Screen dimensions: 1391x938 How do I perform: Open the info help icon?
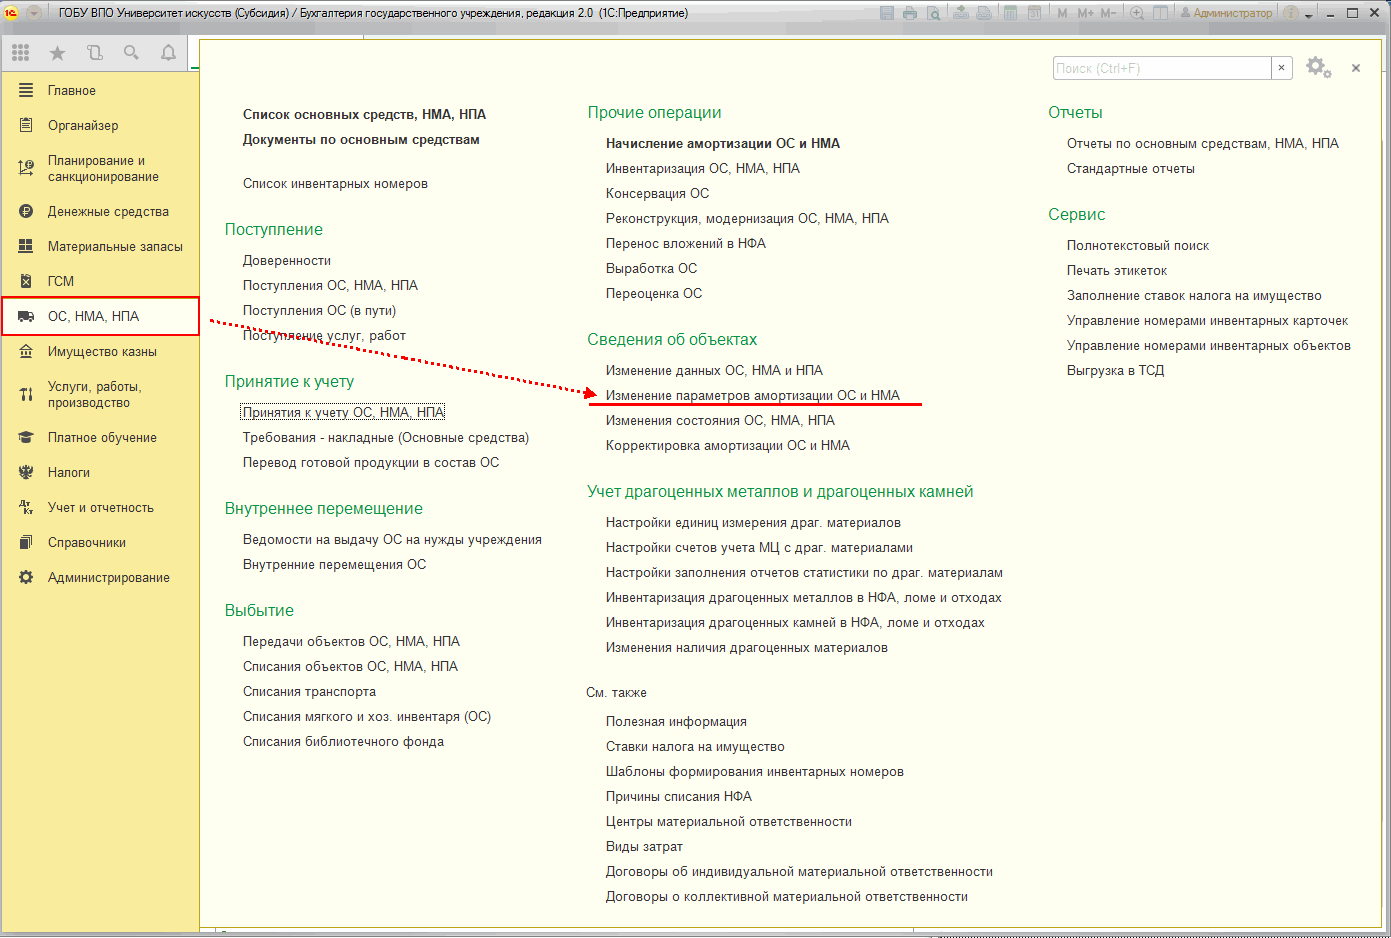tap(1291, 13)
